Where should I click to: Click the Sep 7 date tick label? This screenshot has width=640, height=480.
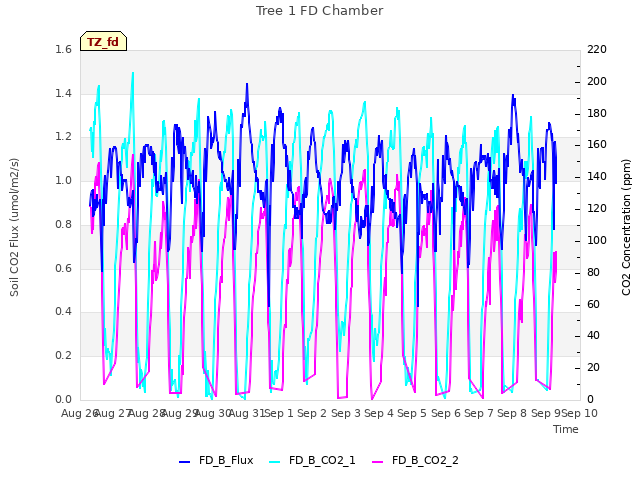coord(478,413)
